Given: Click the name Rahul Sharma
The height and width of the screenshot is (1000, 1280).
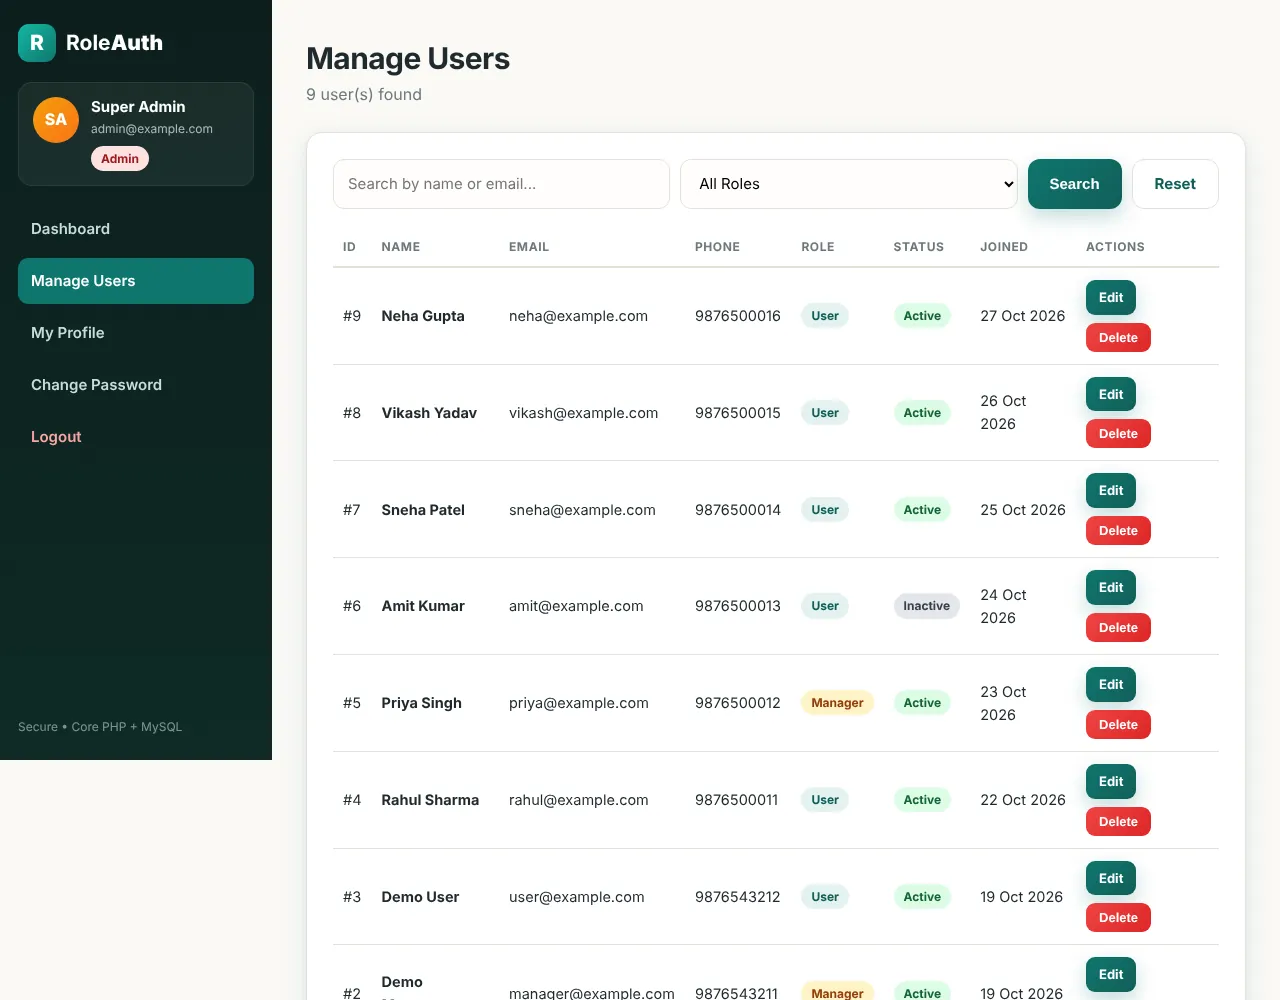Looking at the screenshot, I should click(430, 800).
